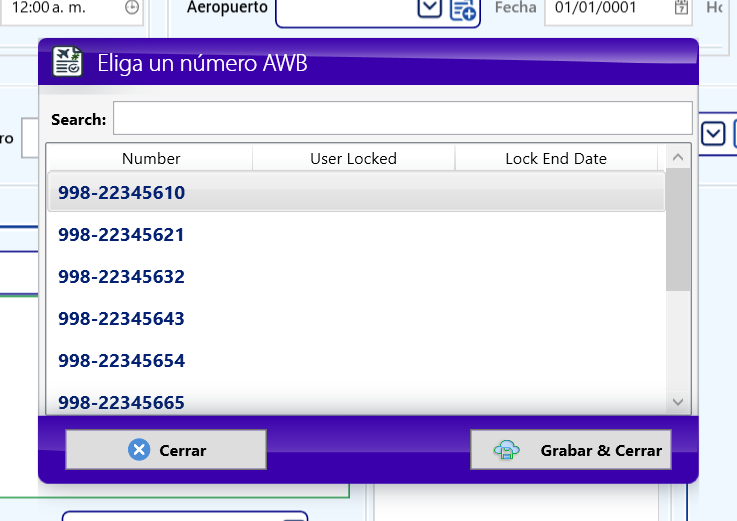This screenshot has height=521, width=737.
Task: Sort by the Number column header
Action: coord(151,158)
